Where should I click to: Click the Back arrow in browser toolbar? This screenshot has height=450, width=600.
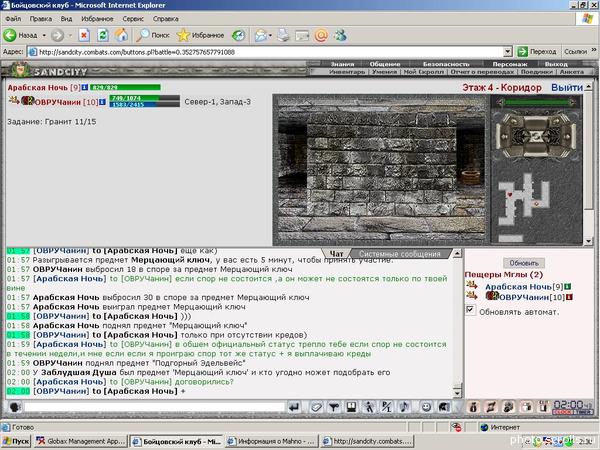click(x=10, y=35)
